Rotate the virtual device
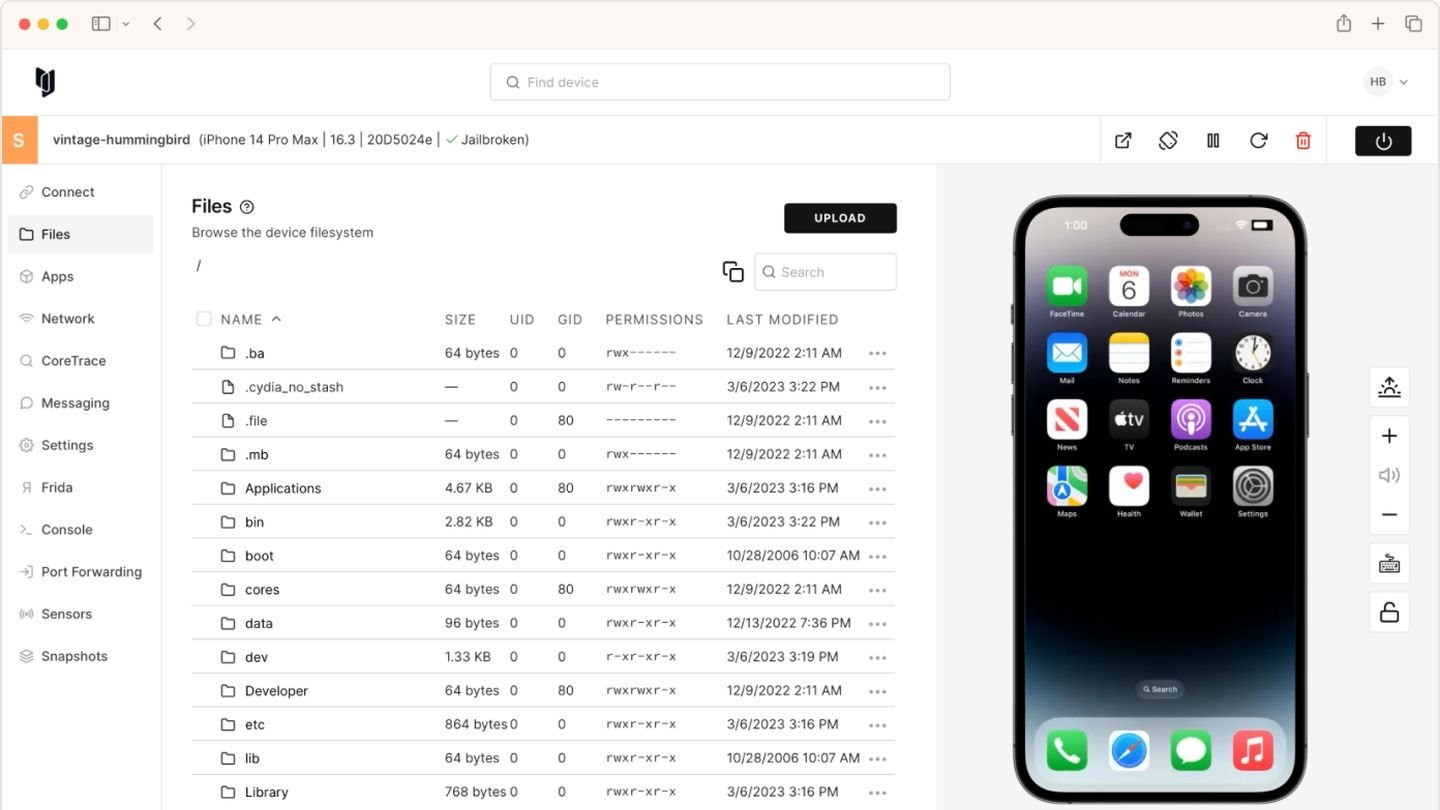 (x=1168, y=141)
